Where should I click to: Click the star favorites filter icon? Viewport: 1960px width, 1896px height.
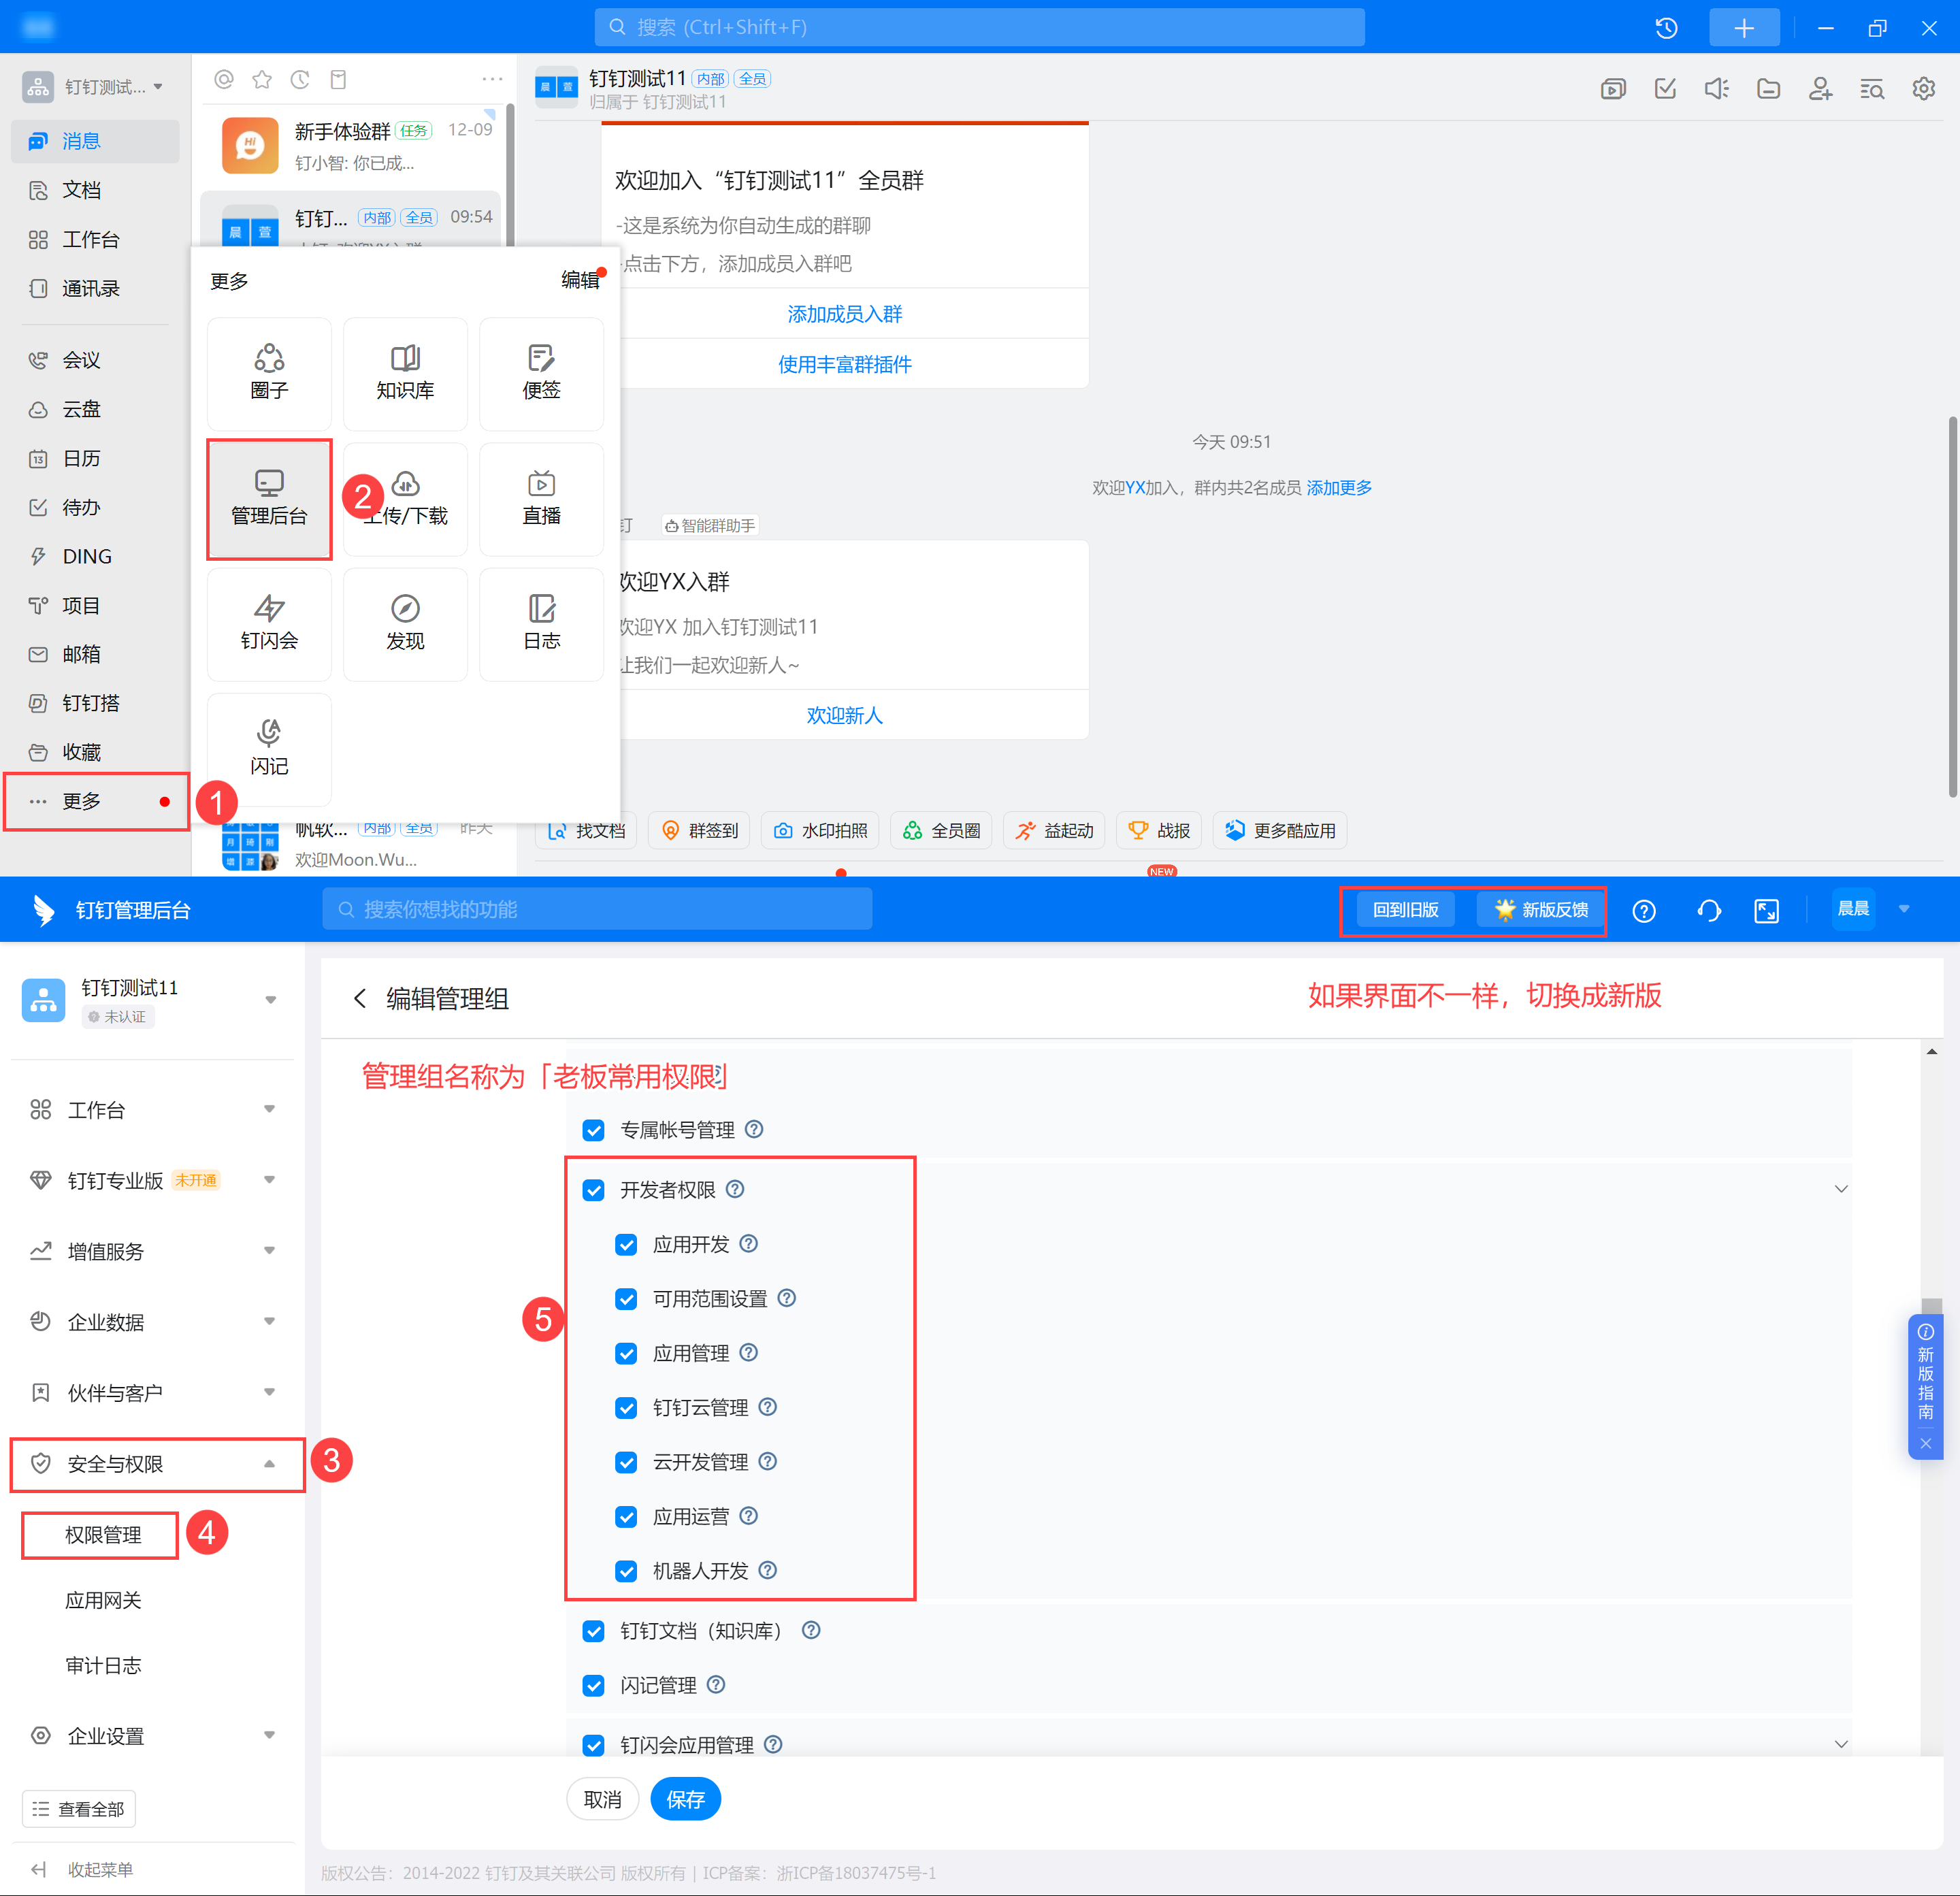click(262, 79)
